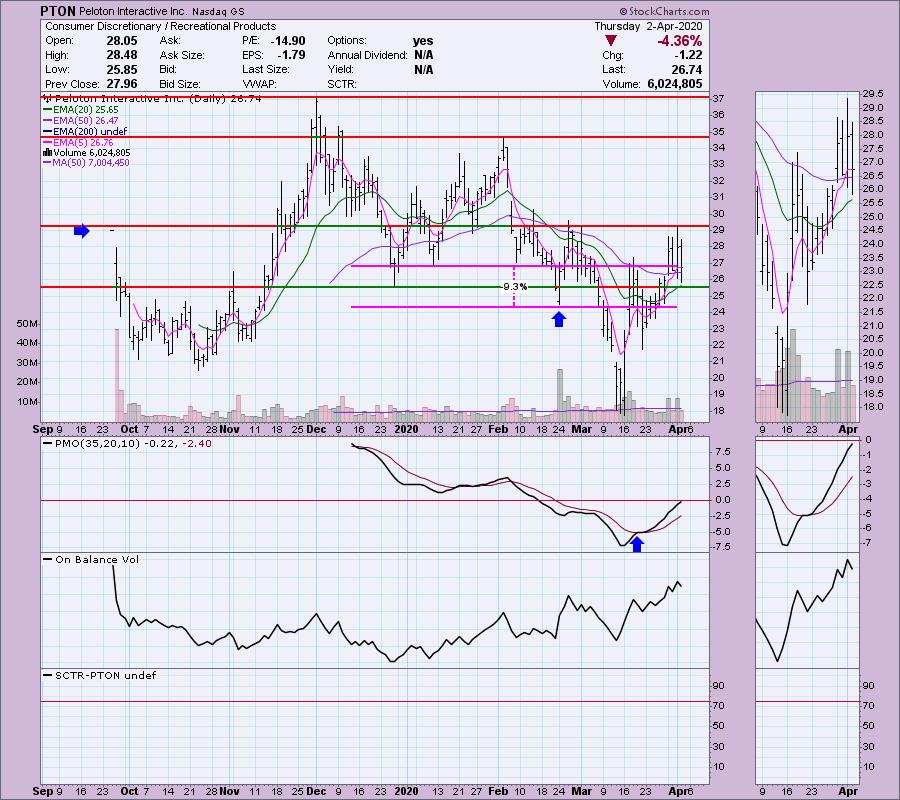900x800 pixels.
Task: Click the "Yield:" label
Action: [340, 69]
